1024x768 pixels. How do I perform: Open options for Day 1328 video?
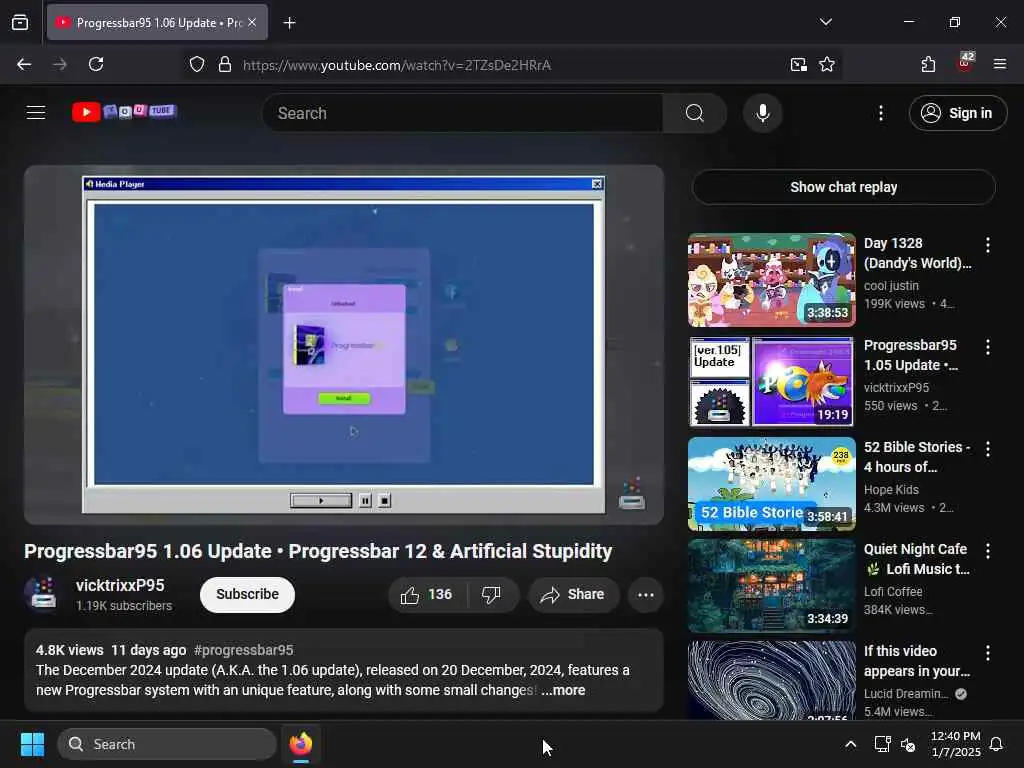pos(987,245)
